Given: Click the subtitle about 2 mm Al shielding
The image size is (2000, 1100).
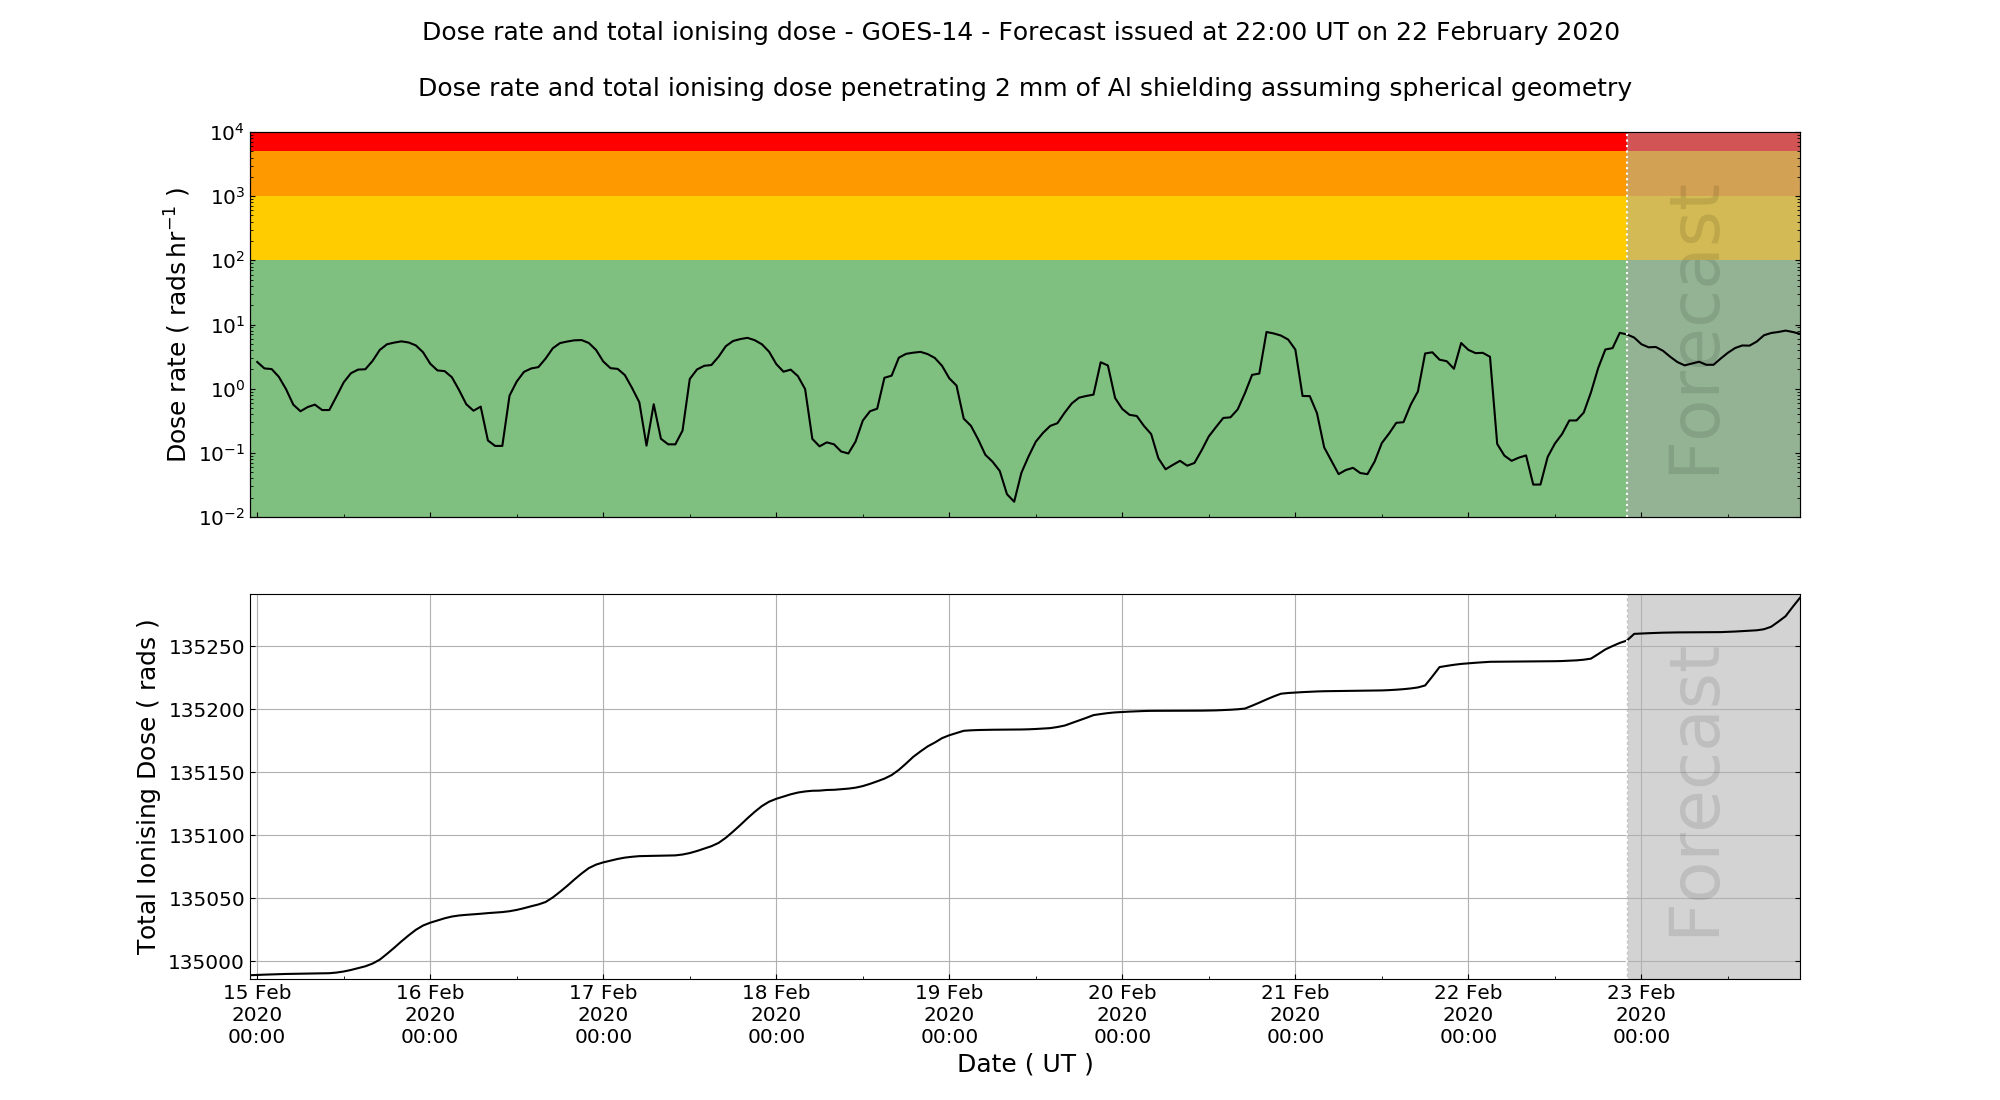Looking at the screenshot, I should coord(1024,88).
